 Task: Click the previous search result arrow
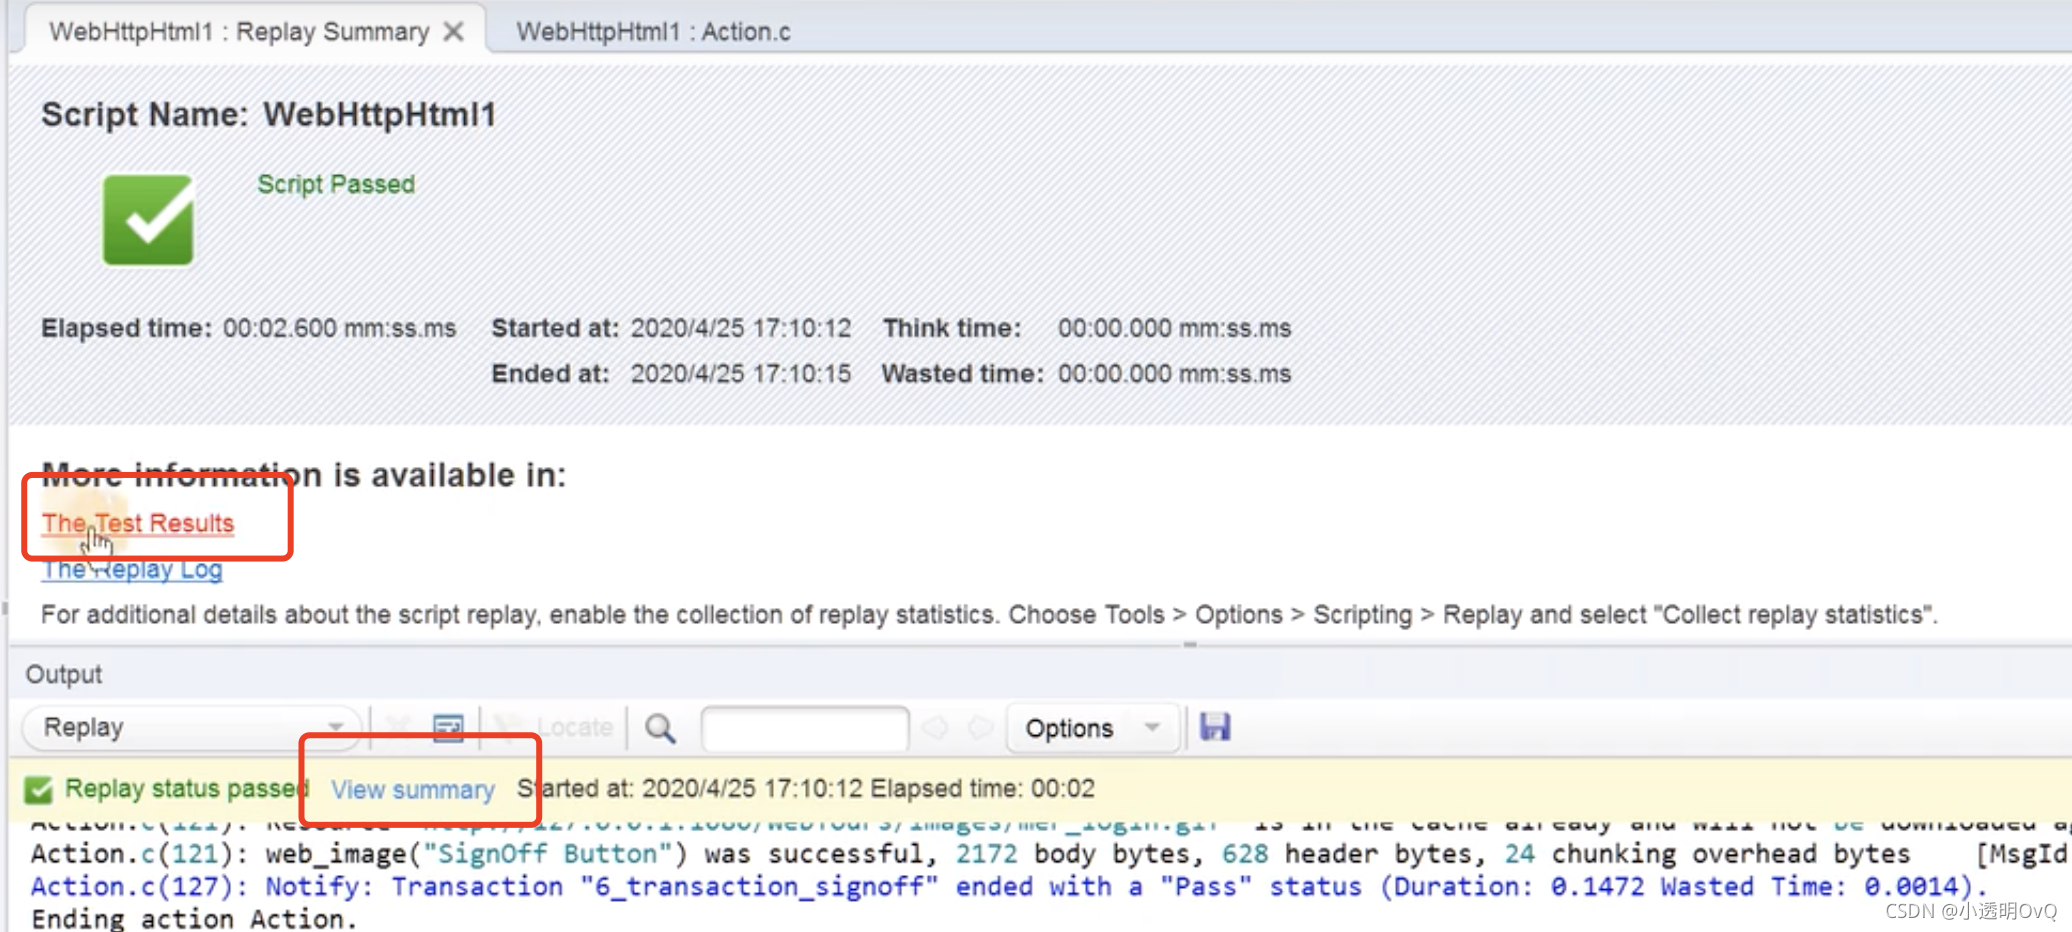coord(935,728)
